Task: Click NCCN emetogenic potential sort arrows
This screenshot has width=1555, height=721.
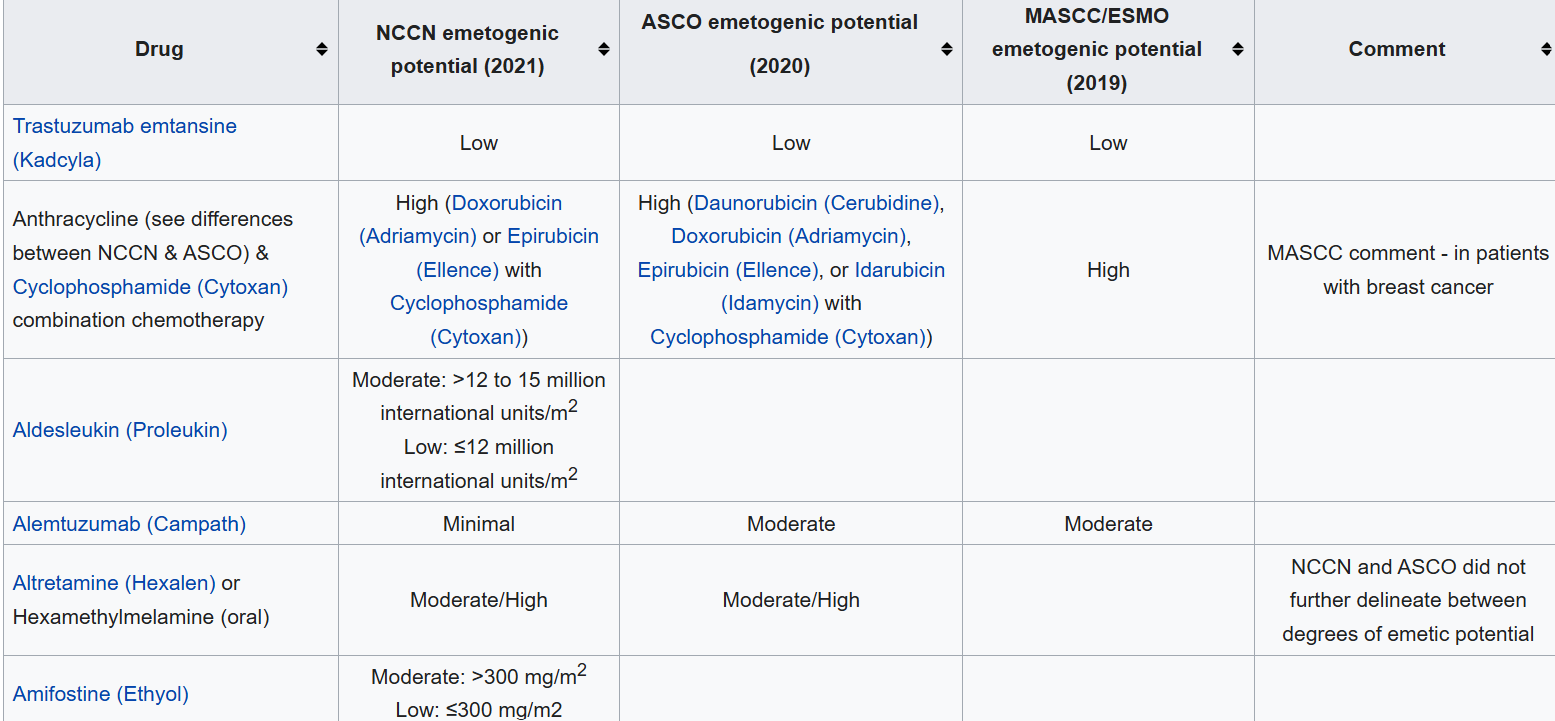Action: (603, 49)
